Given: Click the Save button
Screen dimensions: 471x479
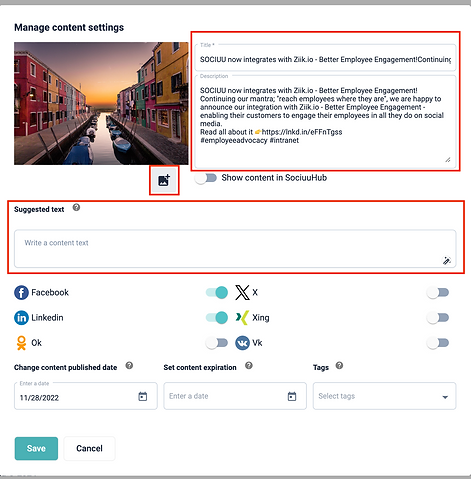Looking at the screenshot, I should point(36,448).
